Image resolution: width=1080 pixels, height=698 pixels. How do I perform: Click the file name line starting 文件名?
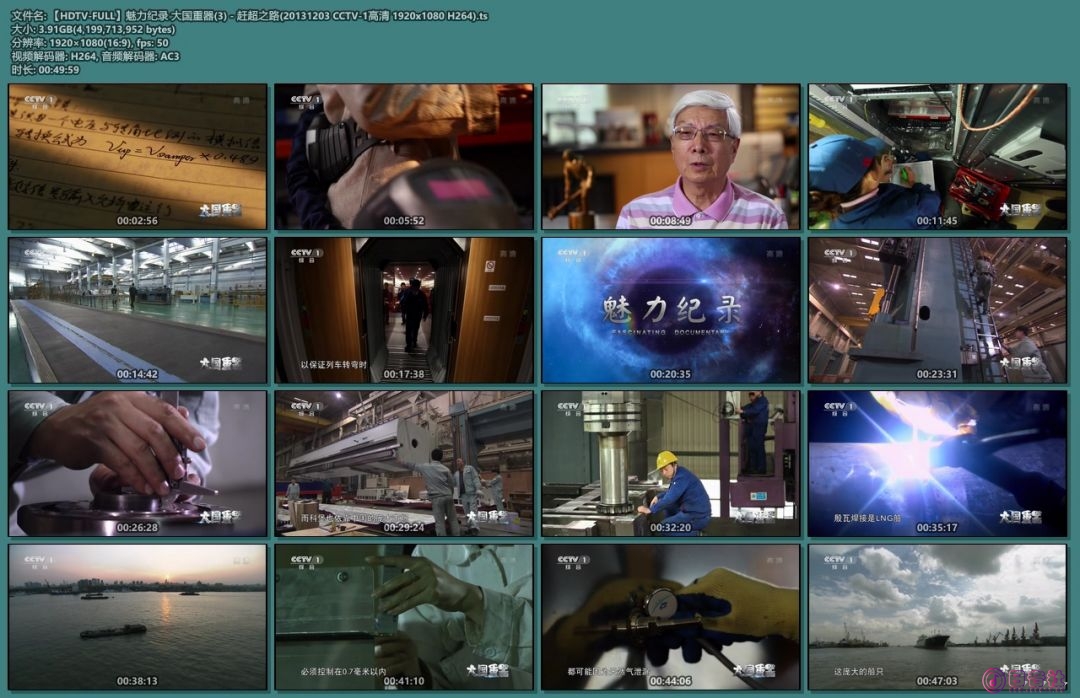coord(249,15)
